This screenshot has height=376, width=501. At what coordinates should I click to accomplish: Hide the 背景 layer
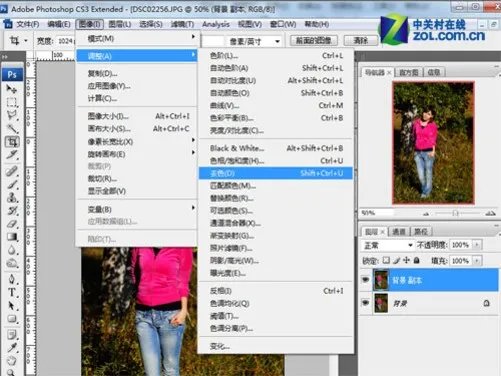click(366, 303)
